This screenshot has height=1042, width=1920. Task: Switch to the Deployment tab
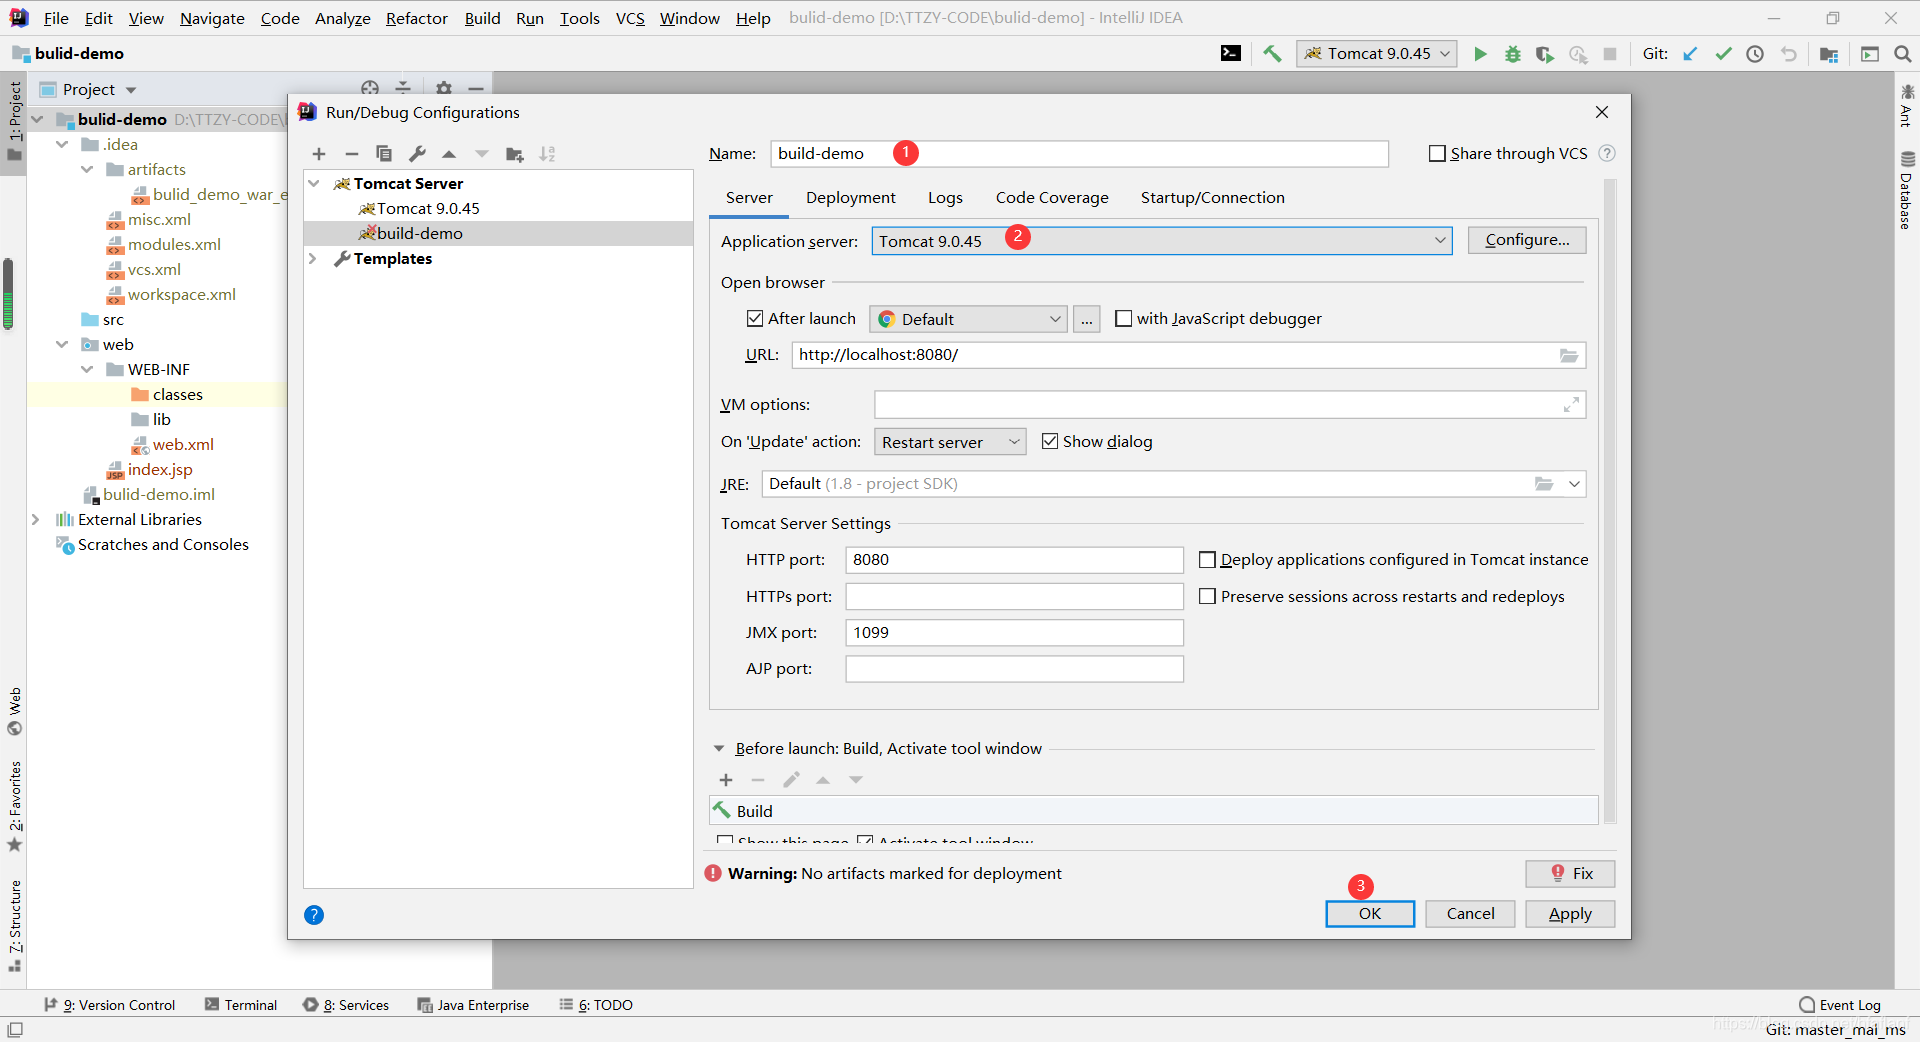(850, 197)
